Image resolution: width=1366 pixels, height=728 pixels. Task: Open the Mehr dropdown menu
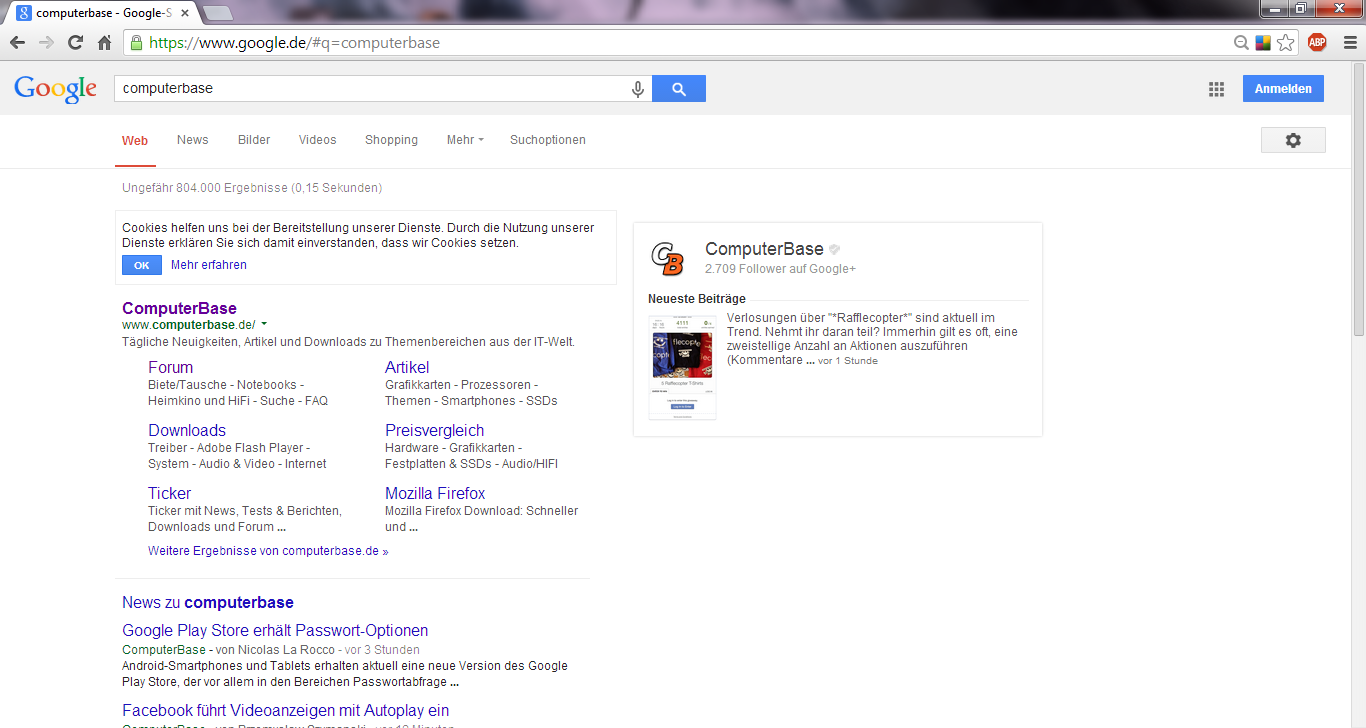[x=465, y=140]
